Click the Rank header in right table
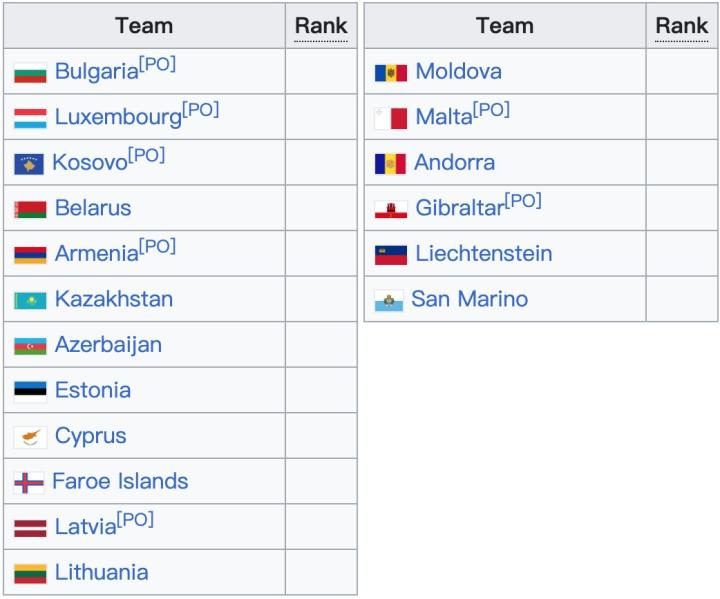The width and height of the screenshot is (720, 599). pyautogui.click(x=682, y=26)
